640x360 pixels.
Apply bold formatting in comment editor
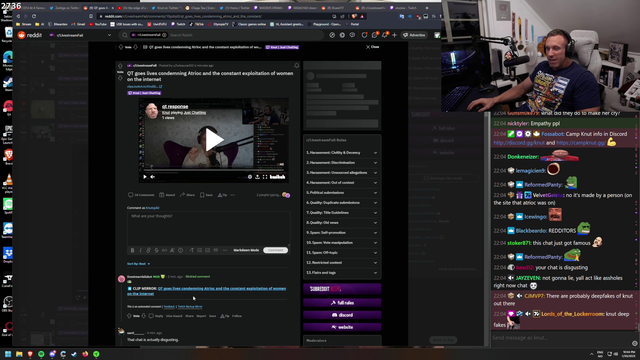(132, 250)
